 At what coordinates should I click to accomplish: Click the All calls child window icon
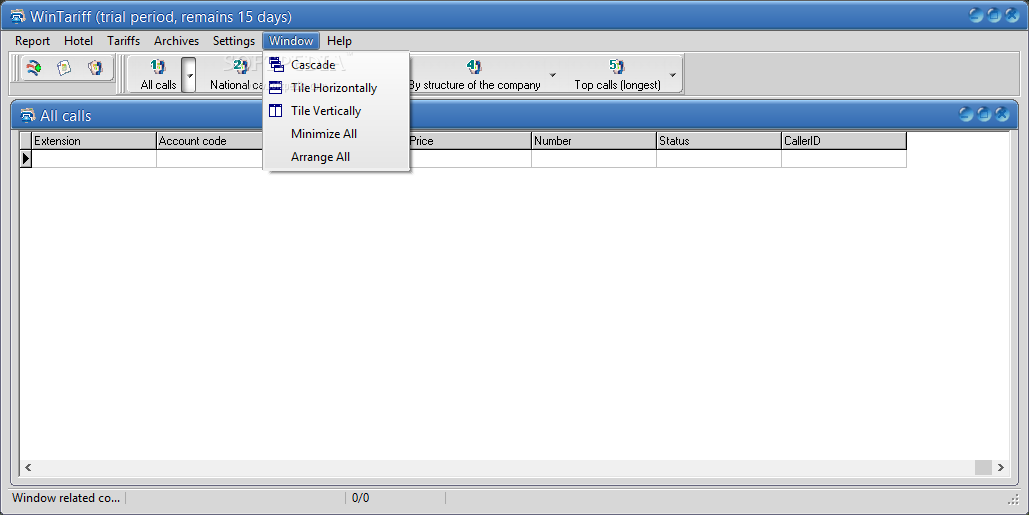tap(28, 115)
